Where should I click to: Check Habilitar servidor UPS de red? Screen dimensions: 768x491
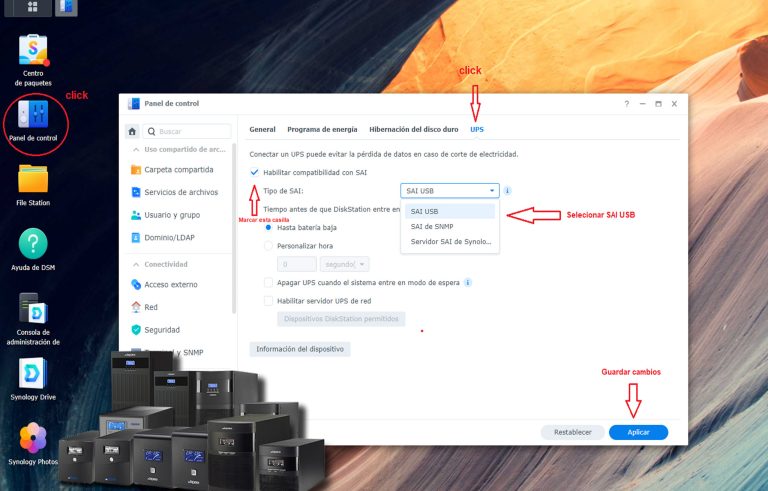pyautogui.click(x=268, y=300)
